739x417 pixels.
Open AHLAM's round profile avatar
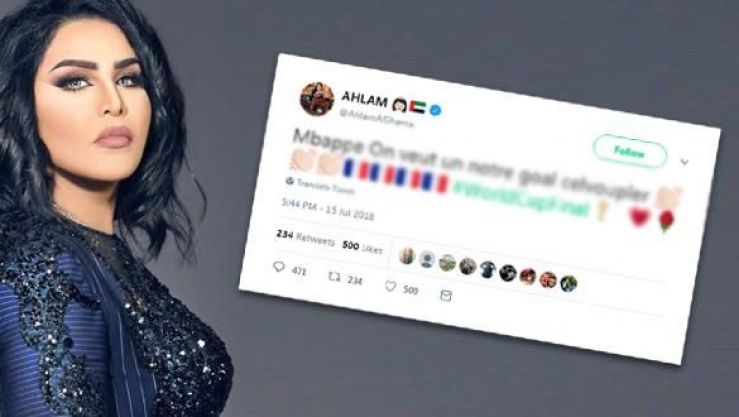coord(317,98)
